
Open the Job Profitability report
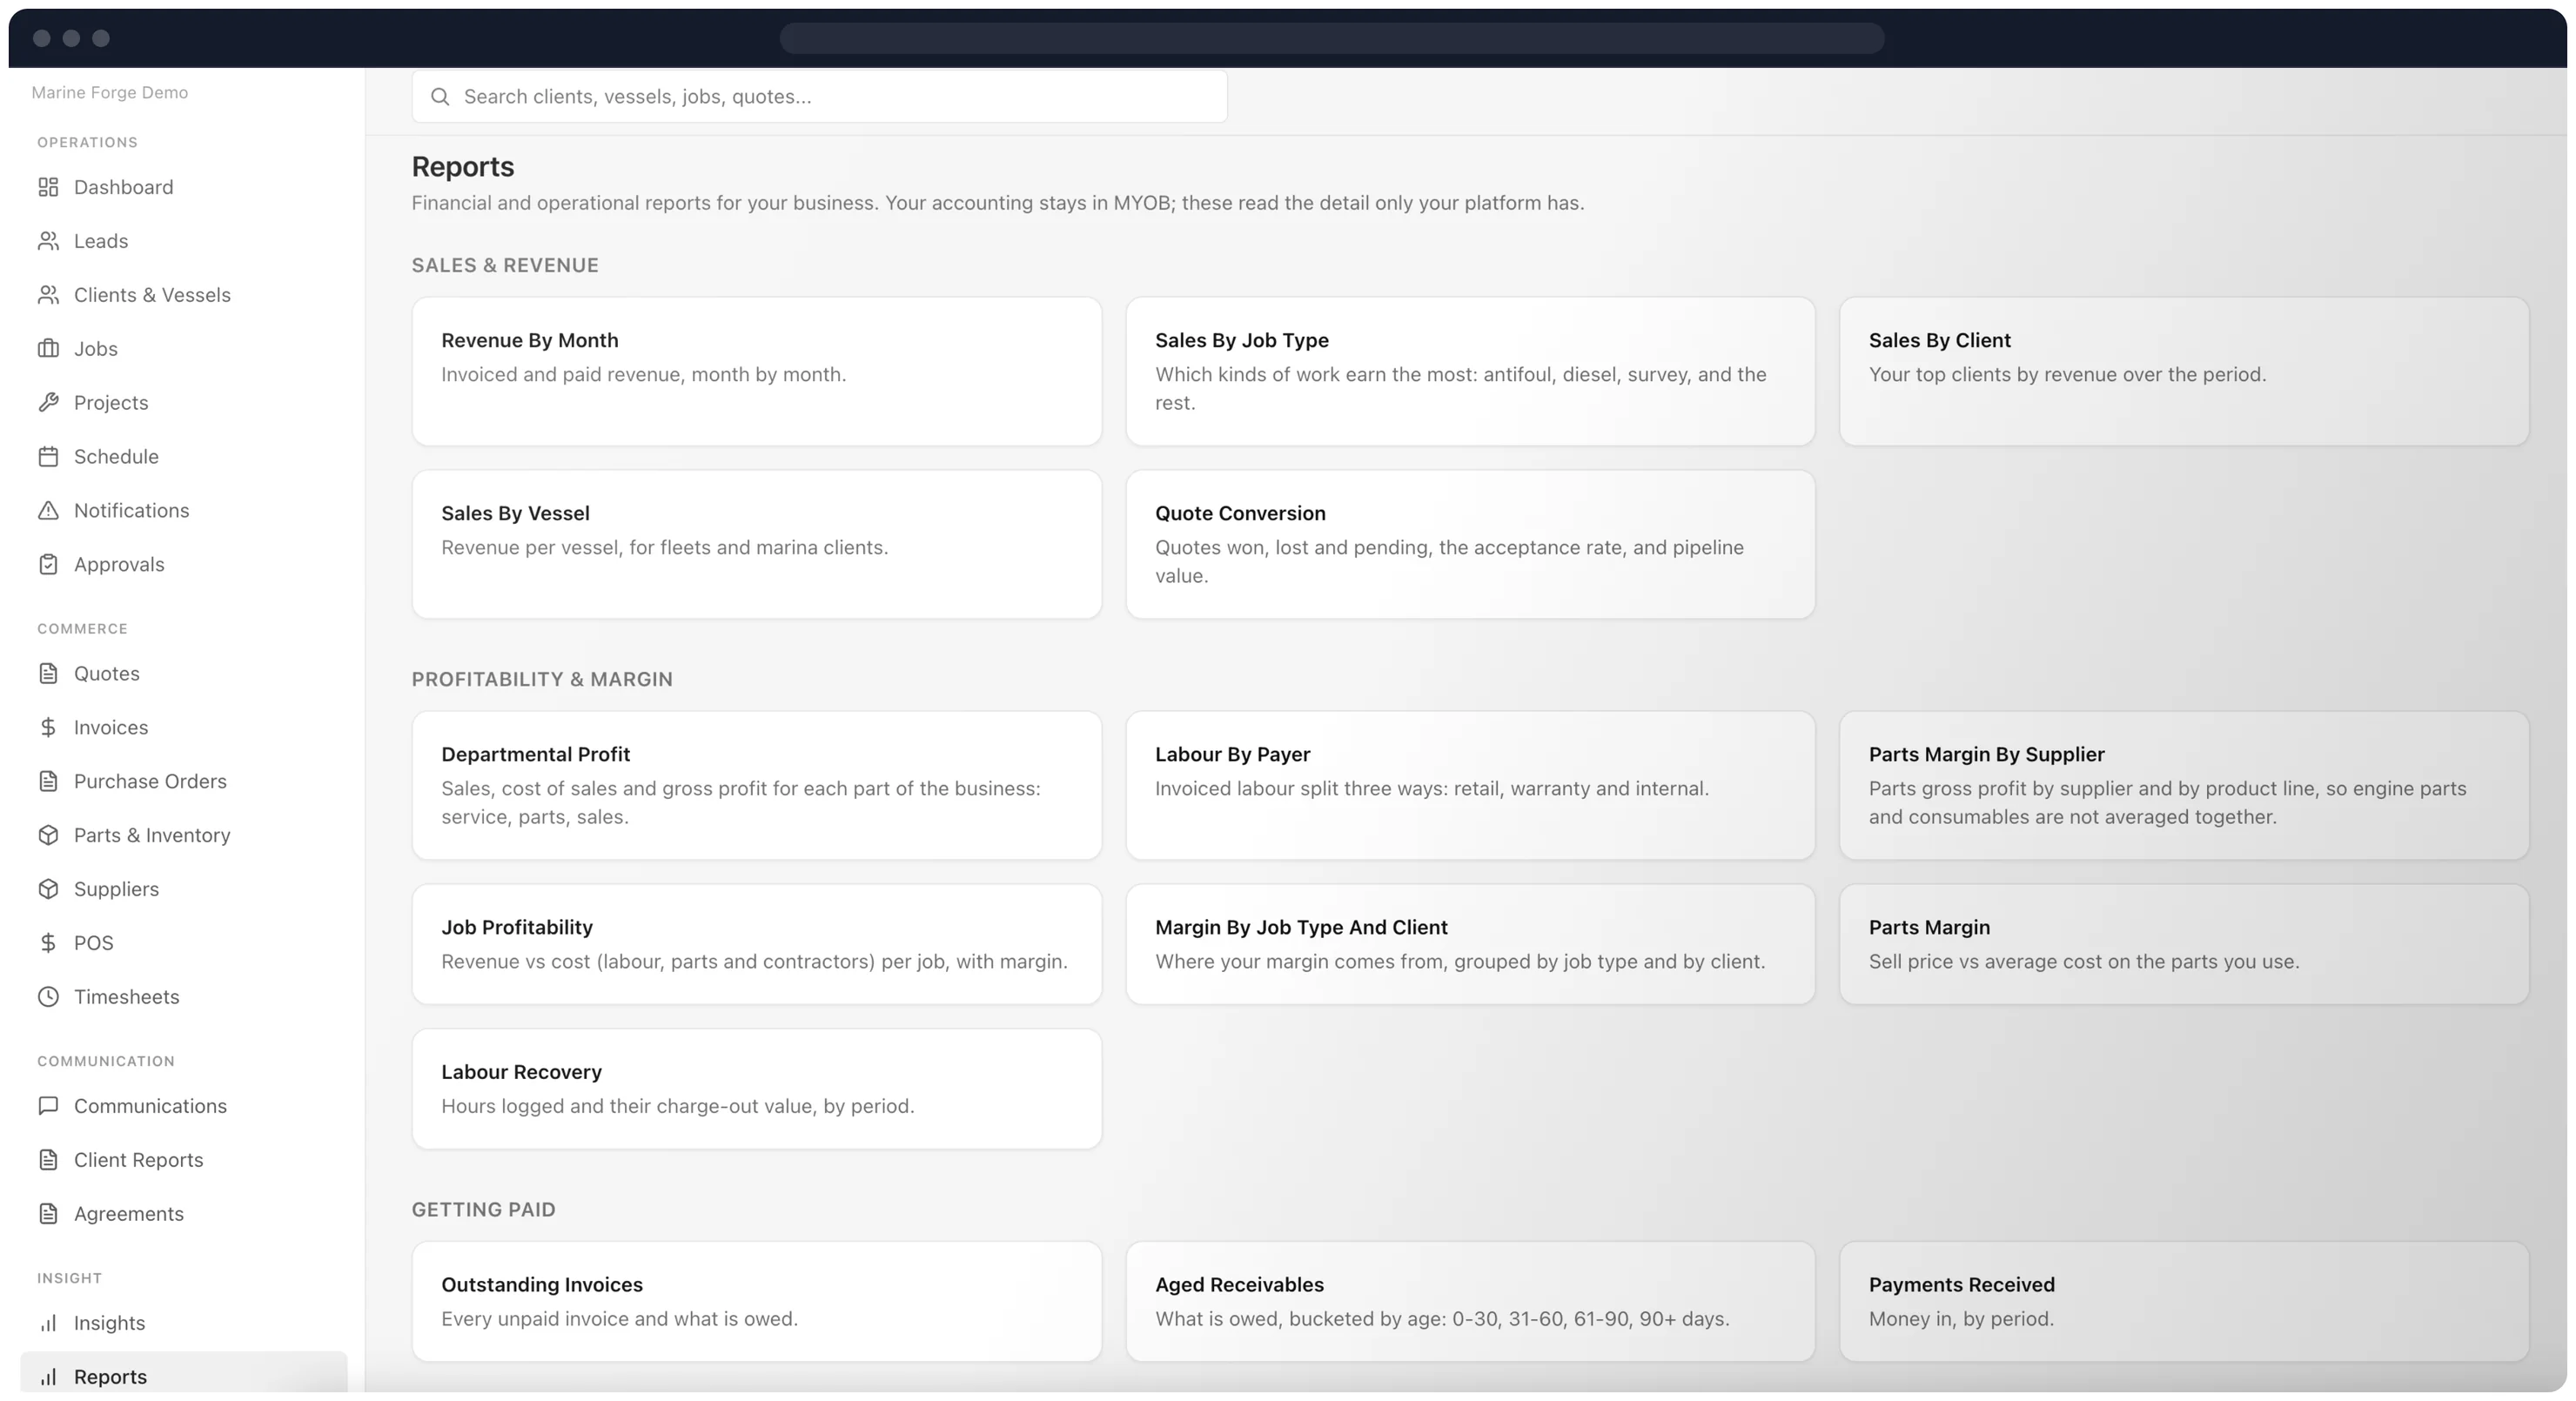[757, 945]
